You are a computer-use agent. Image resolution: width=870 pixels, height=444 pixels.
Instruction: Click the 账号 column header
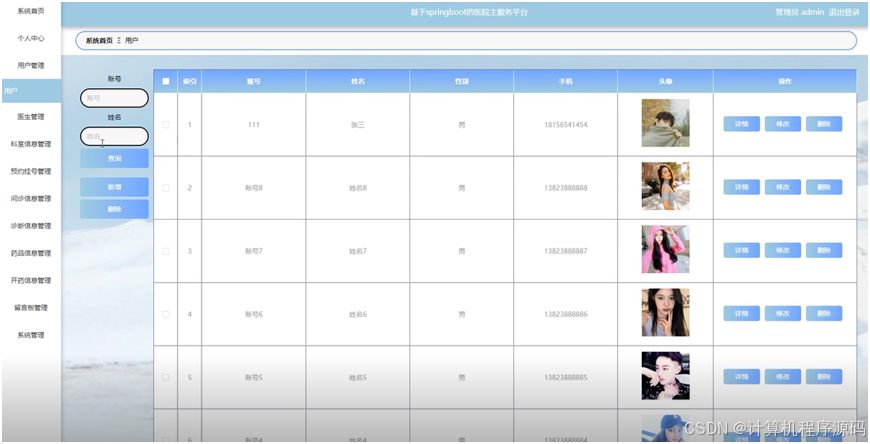(254, 81)
